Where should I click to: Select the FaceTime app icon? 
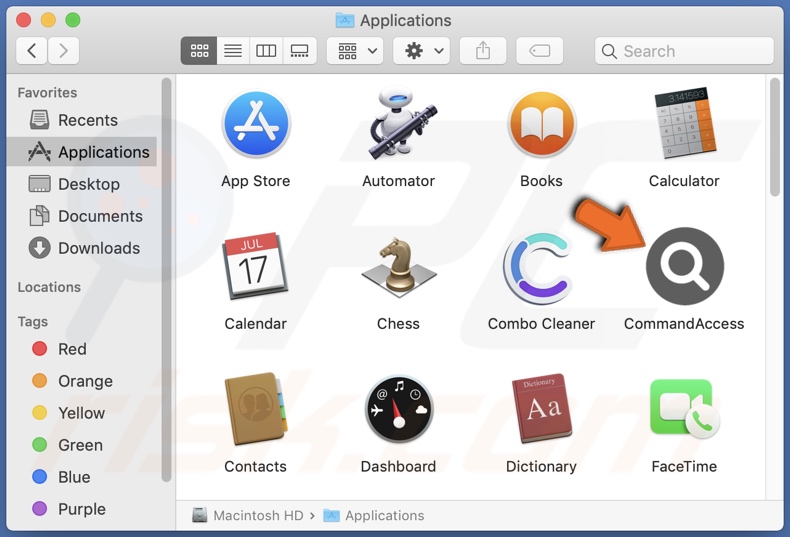[685, 409]
